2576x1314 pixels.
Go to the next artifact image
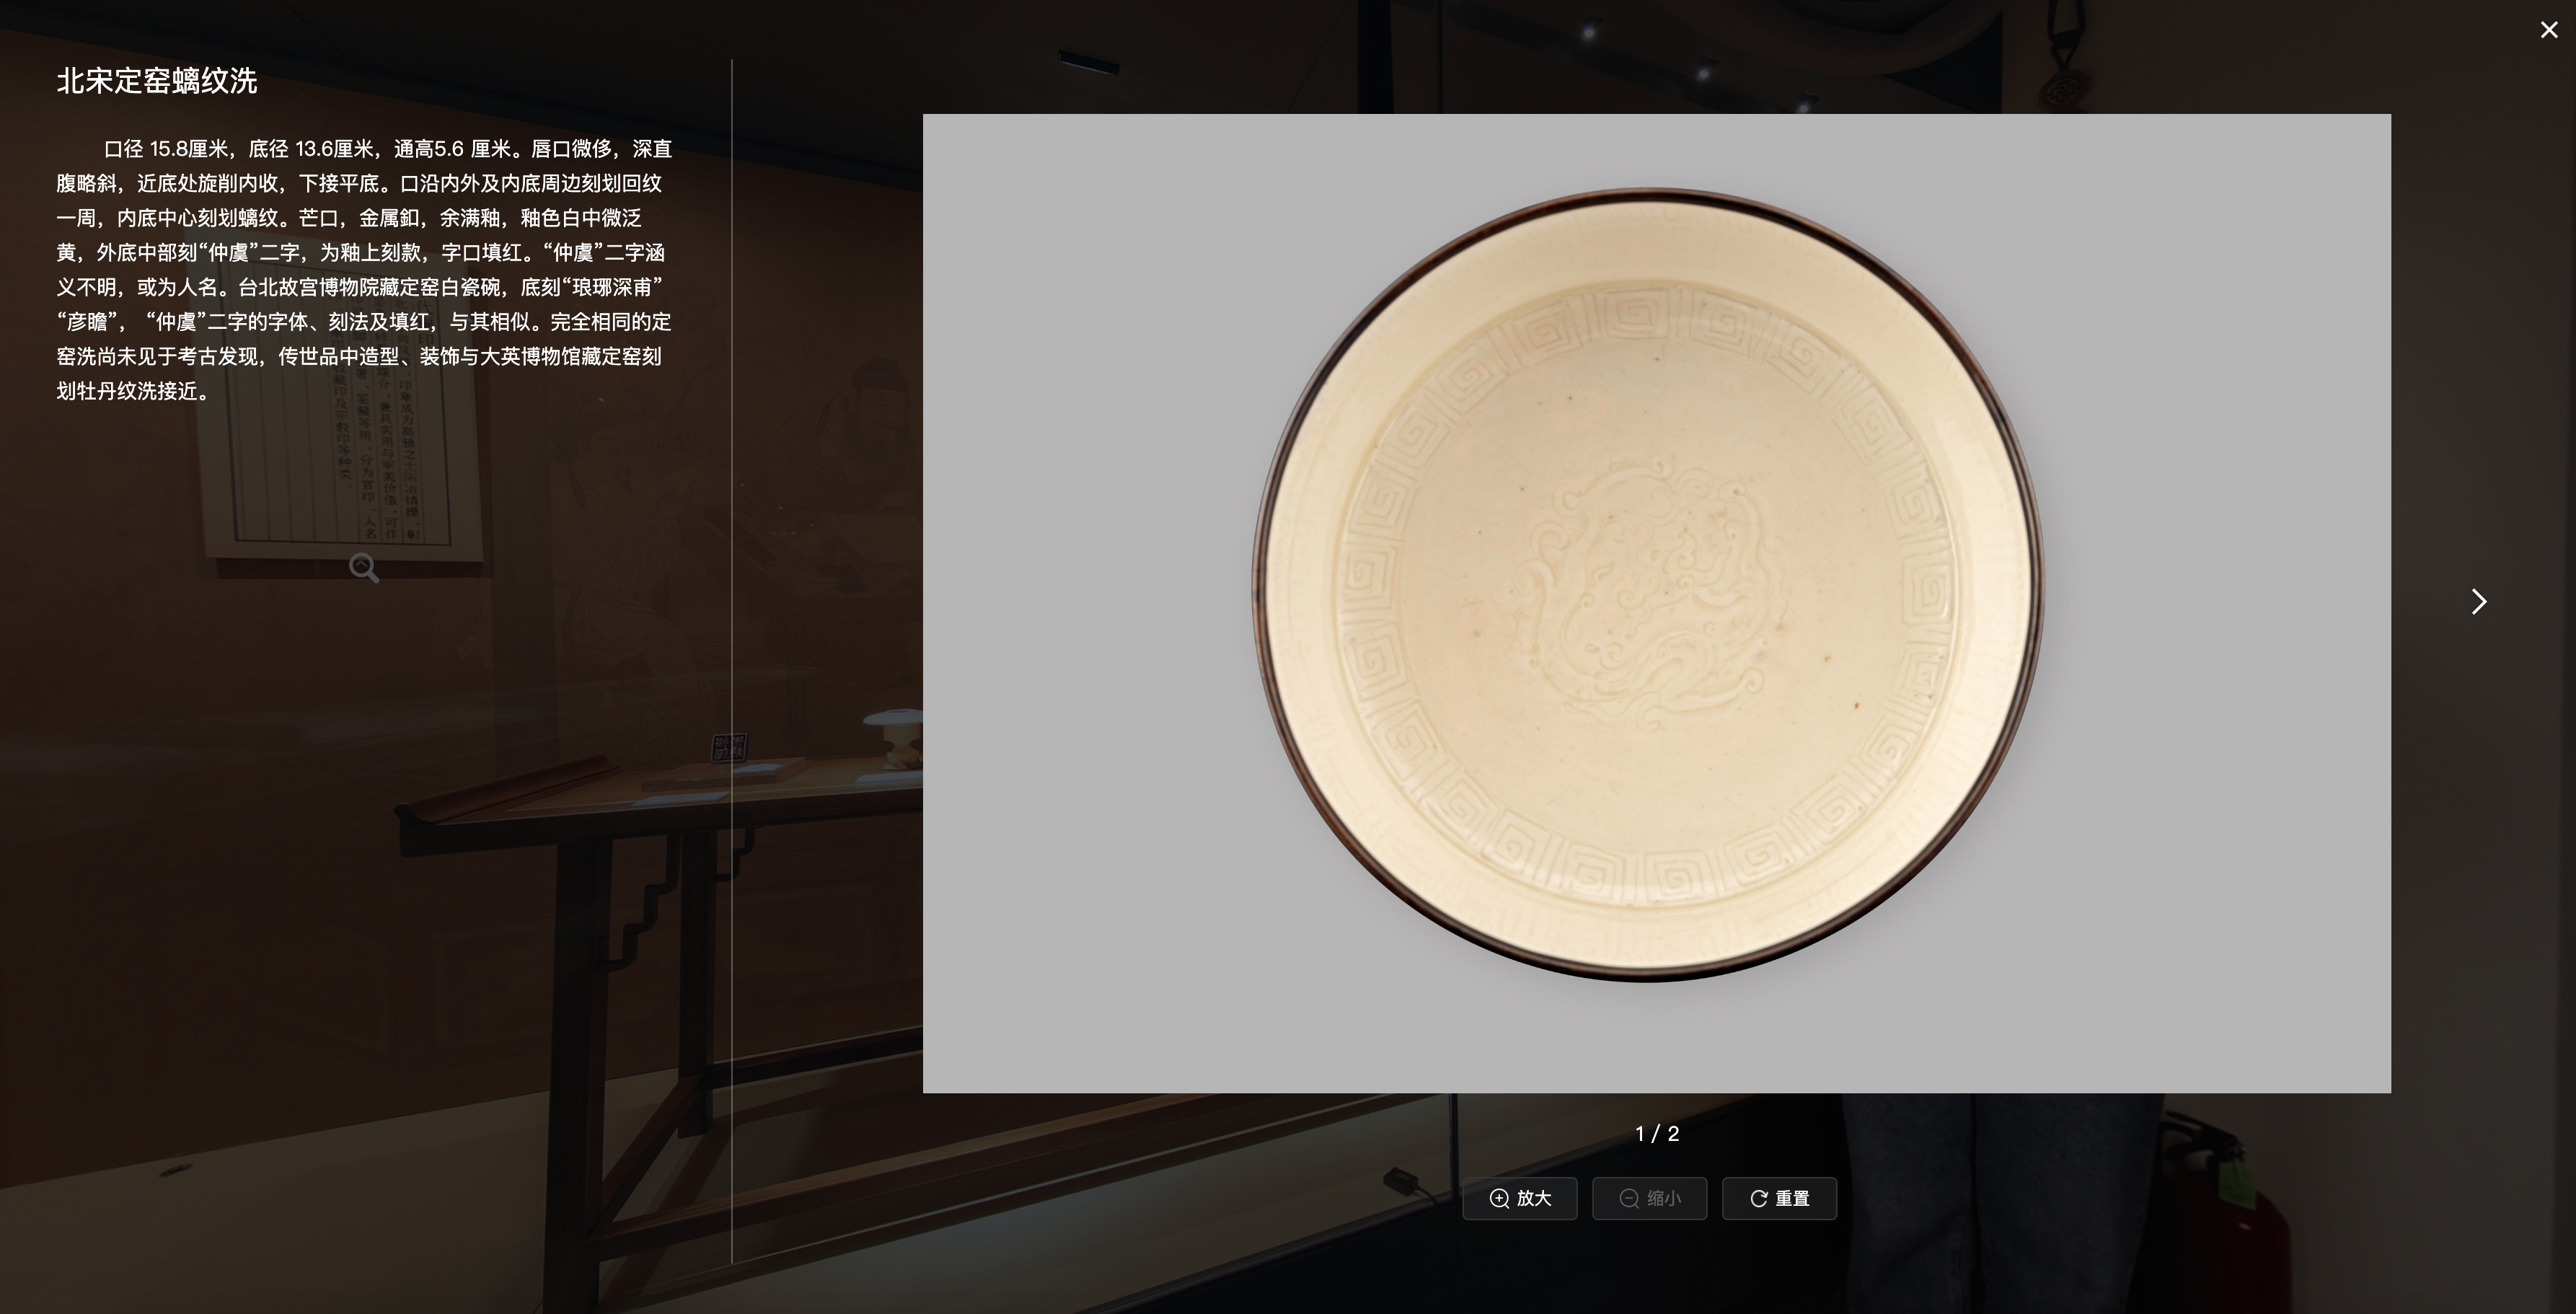2478,601
